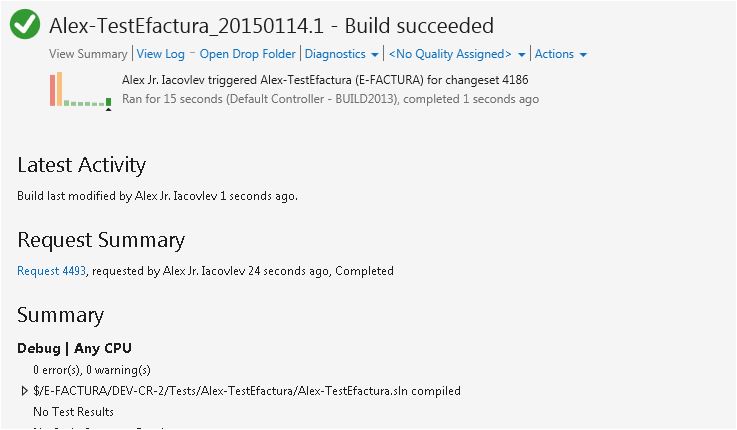The image size is (737, 430).
Task: Click the Actions dropdown arrow
Action: 583,55
